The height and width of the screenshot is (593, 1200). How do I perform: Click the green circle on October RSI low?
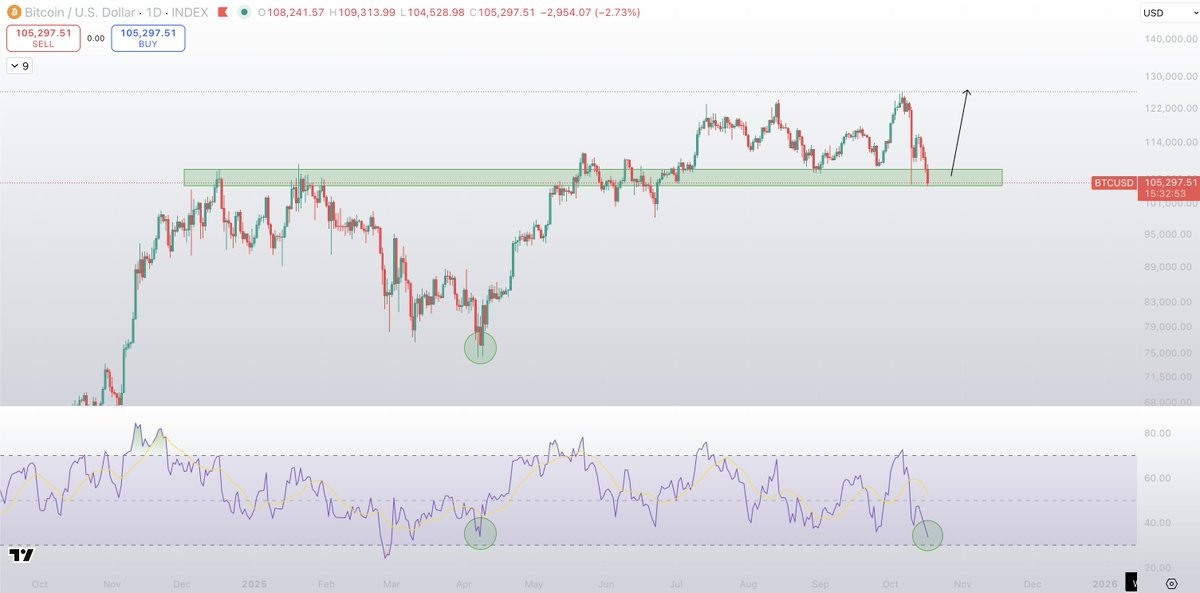[x=927, y=535]
